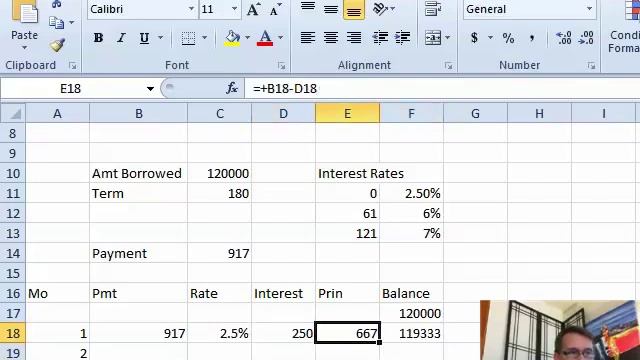The image size is (640, 360).
Task: Click Merge & Center icon
Action: pos(433,38)
